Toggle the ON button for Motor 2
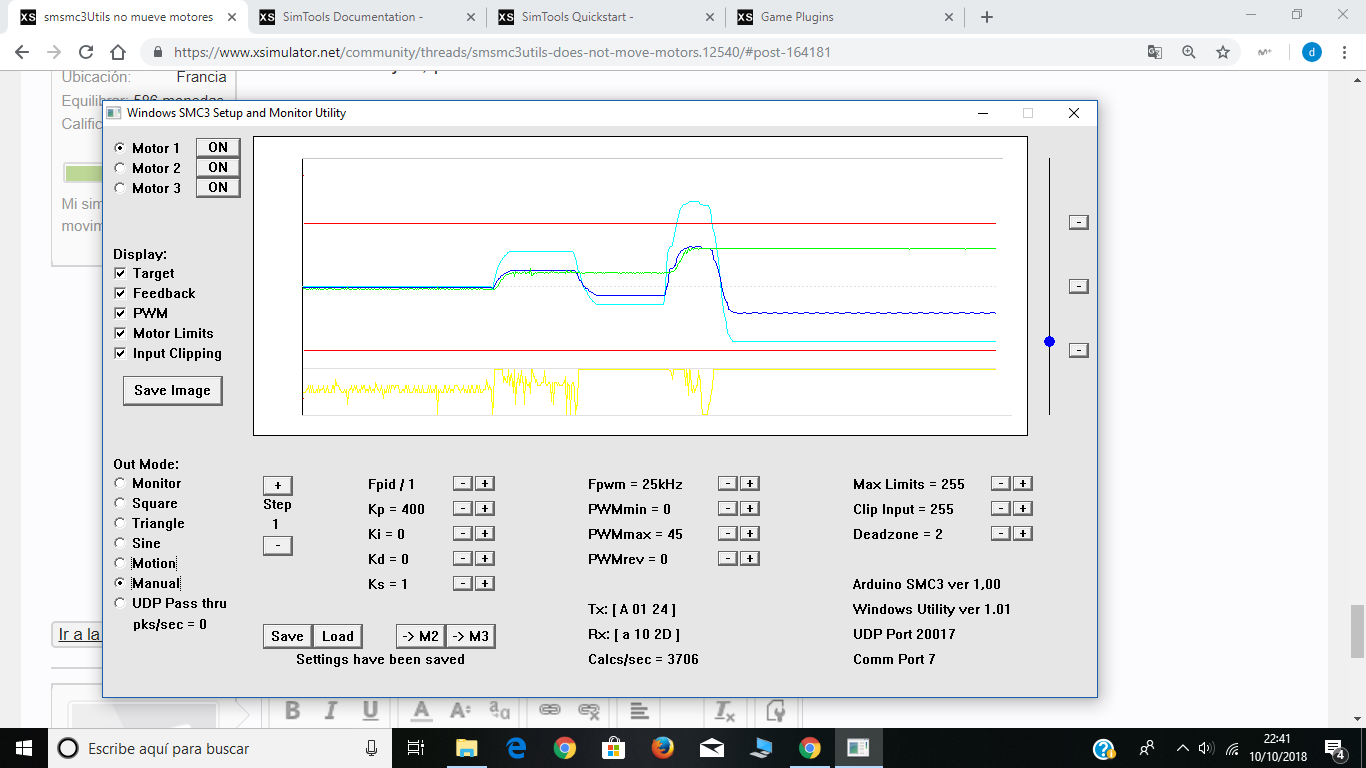The width and height of the screenshot is (1366, 768). (218, 167)
